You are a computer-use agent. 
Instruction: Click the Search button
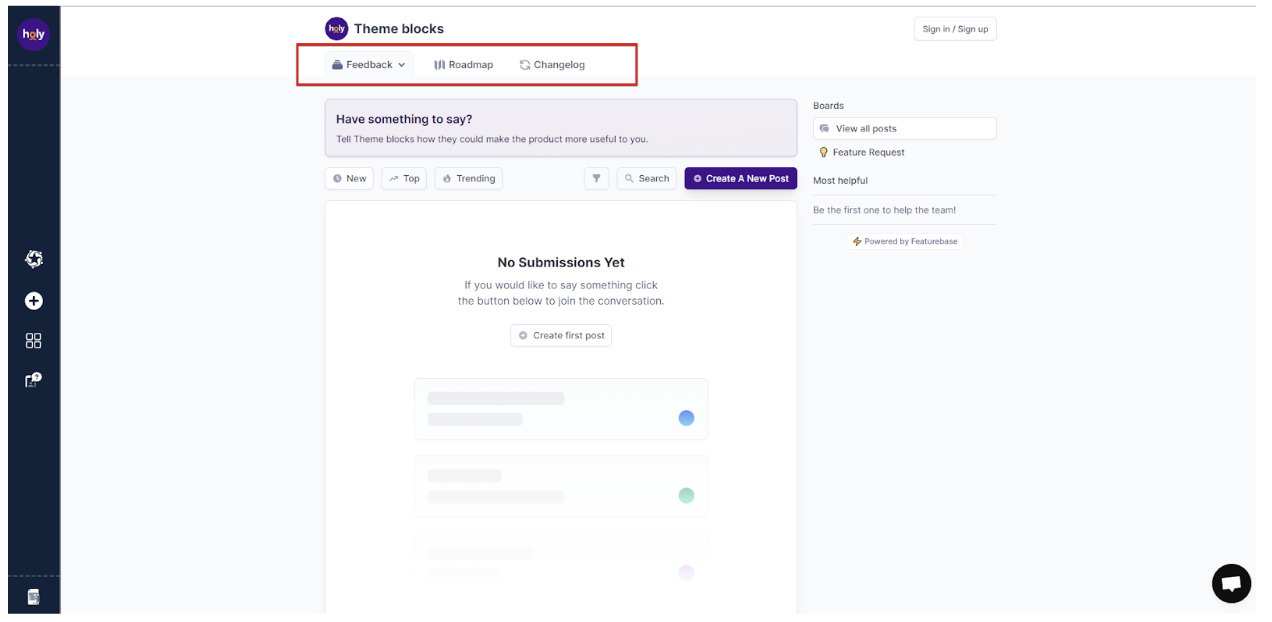click(x=647, y=178)
